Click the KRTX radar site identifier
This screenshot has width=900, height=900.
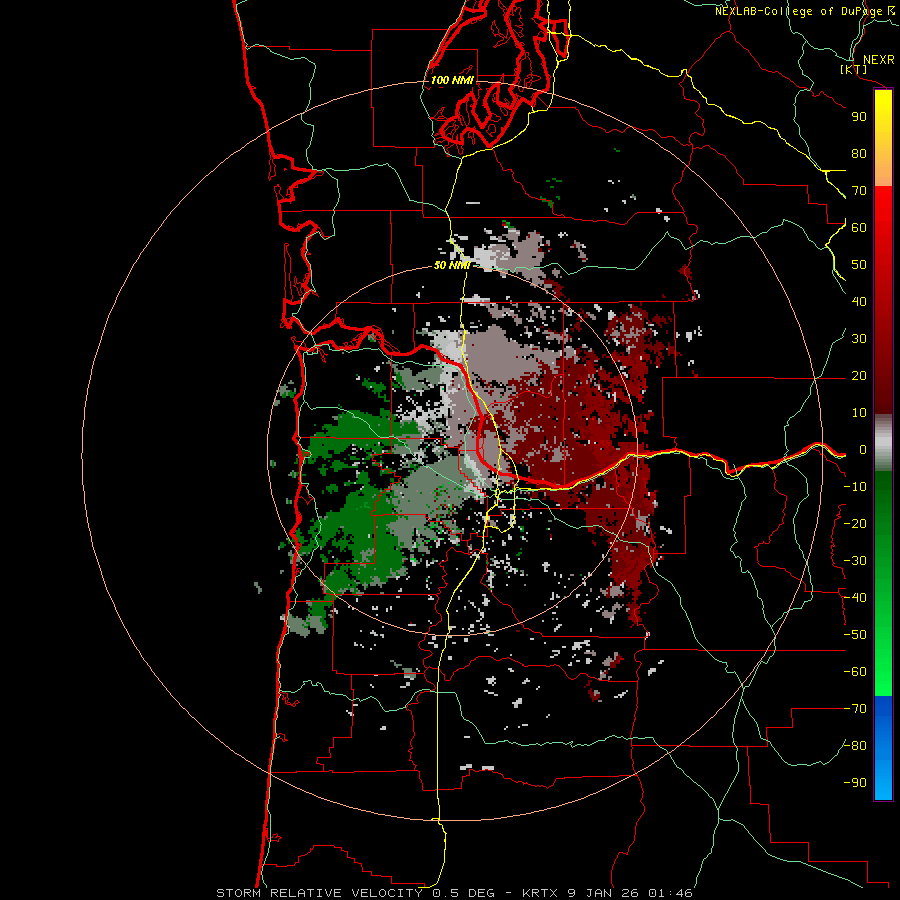[542, 893]
